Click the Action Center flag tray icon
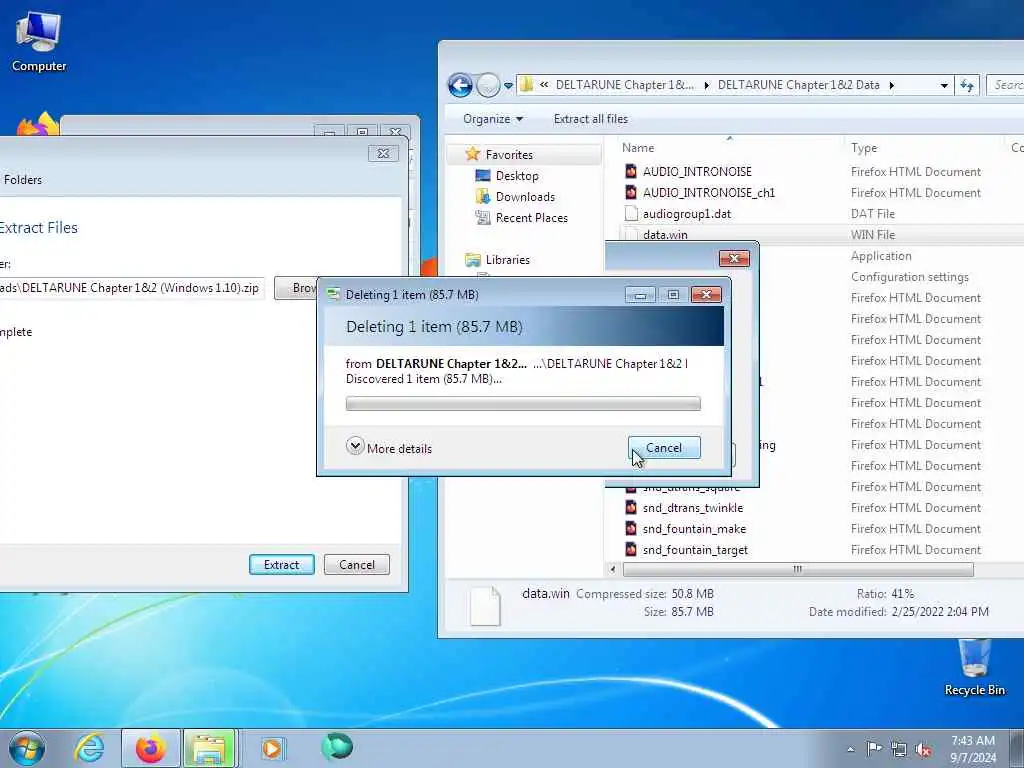This screenshot has height=768, width=1024. [873, 748]
